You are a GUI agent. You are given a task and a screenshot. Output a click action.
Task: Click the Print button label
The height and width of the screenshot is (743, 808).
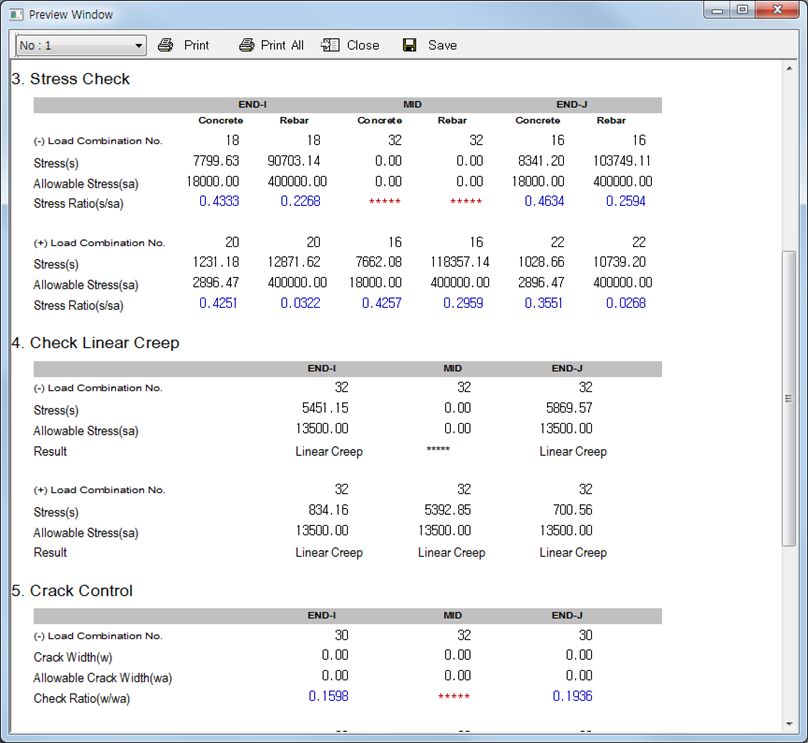[x=196, y=45]
